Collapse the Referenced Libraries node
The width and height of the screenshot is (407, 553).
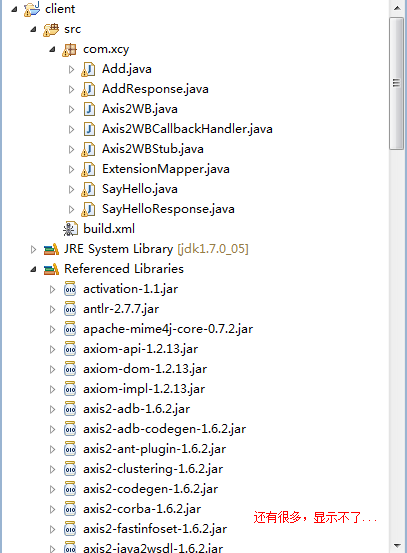coord(33,270)
